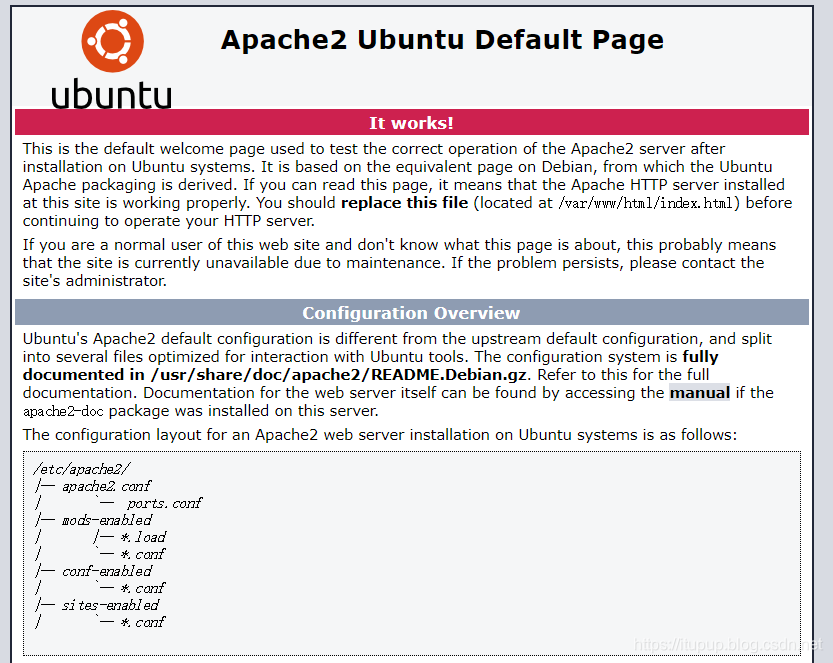Image resolution: width=833 pixels, height=663 pixels.
Task: Click *.load in the config tree
Action: [143, 537]
